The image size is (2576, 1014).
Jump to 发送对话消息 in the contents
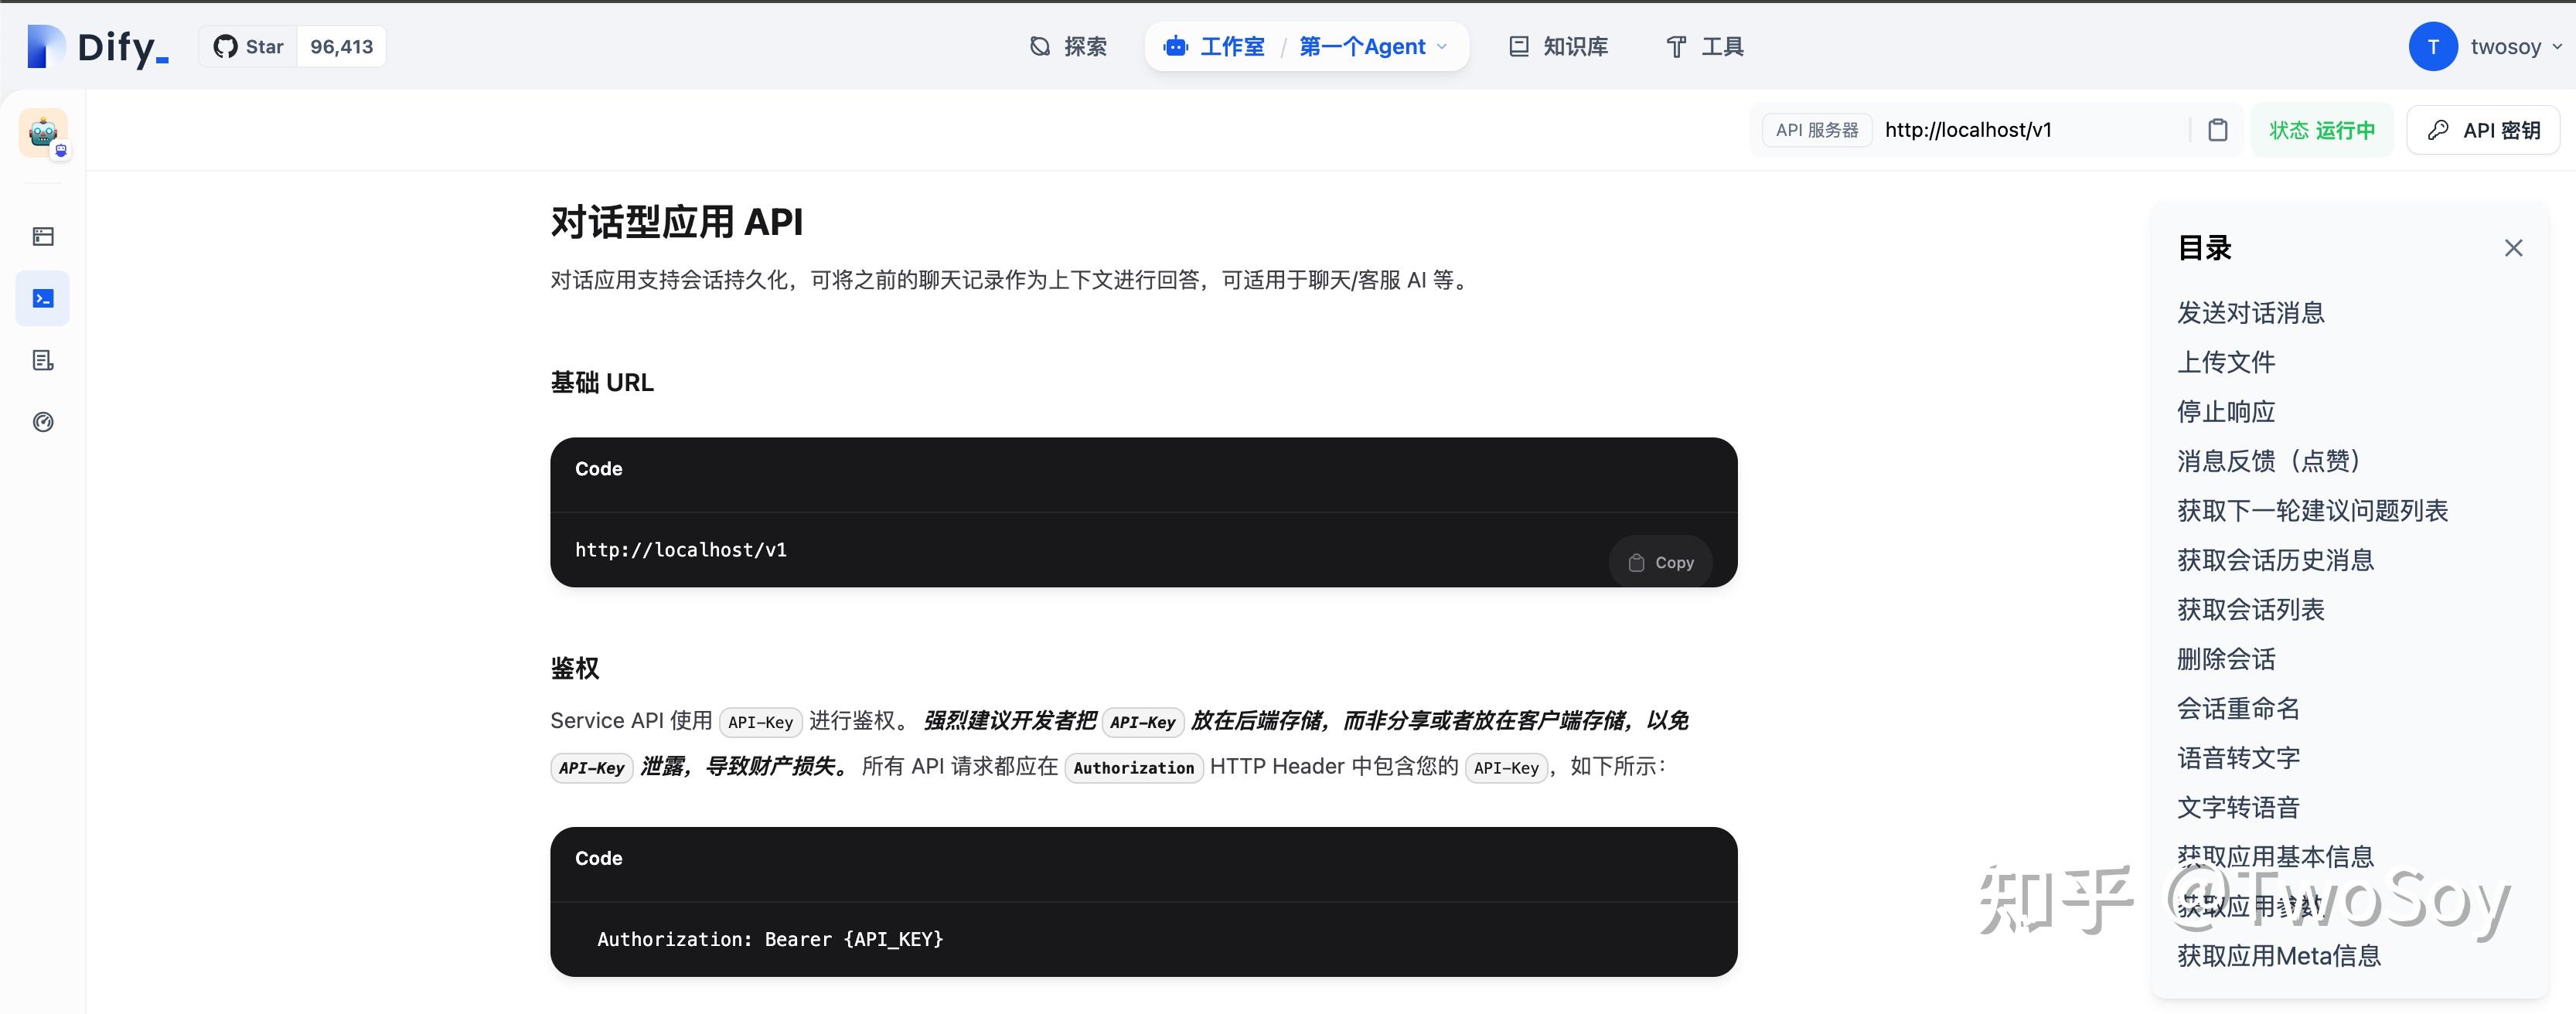(x=2250, y=313)
